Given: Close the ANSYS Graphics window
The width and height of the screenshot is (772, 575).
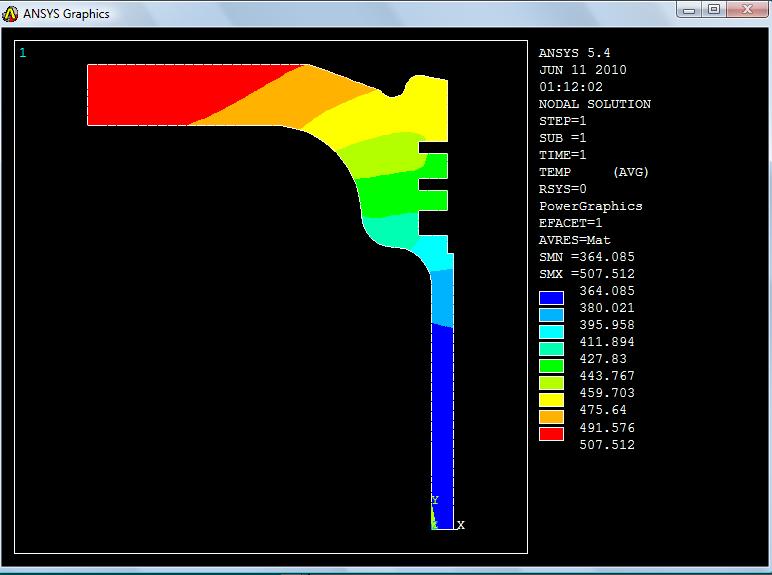Looking at the screenshot, I should (745, 9).
